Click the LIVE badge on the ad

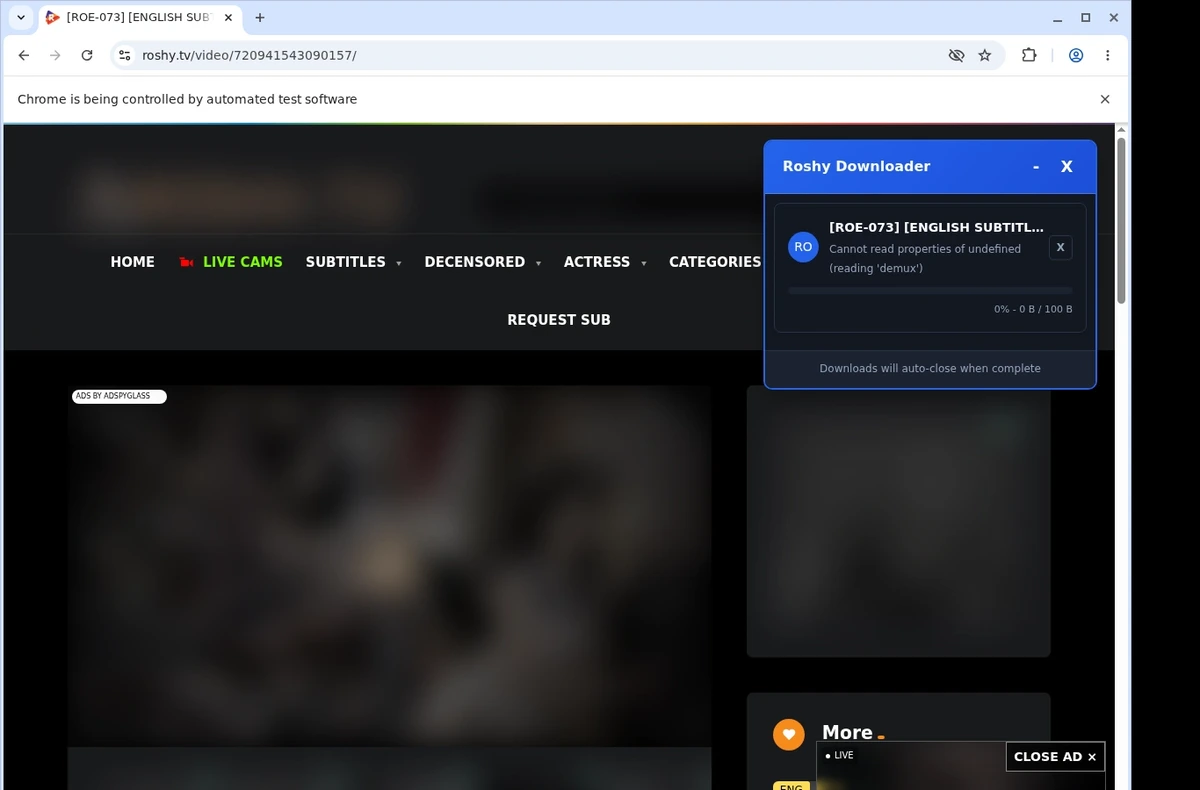tap(840, 755)
